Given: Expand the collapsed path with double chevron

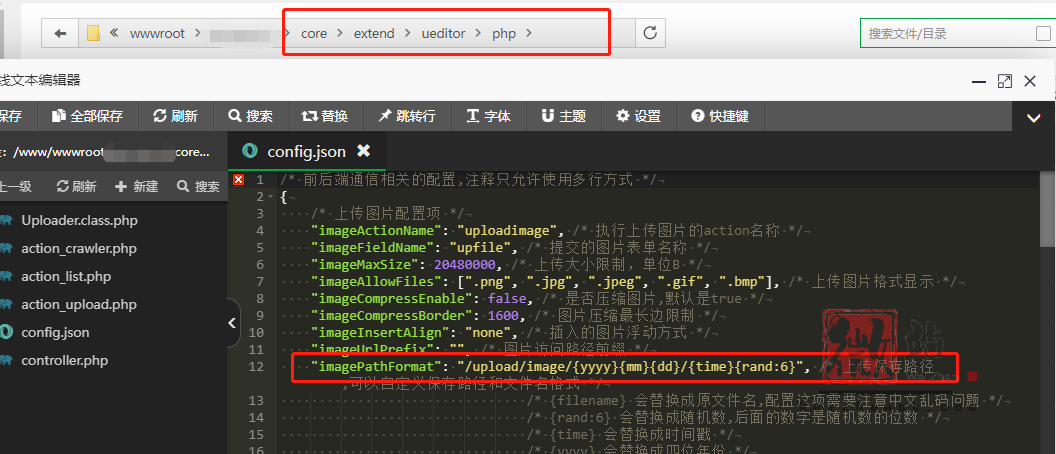Looking at the screenshot, I should coord(114,33).
